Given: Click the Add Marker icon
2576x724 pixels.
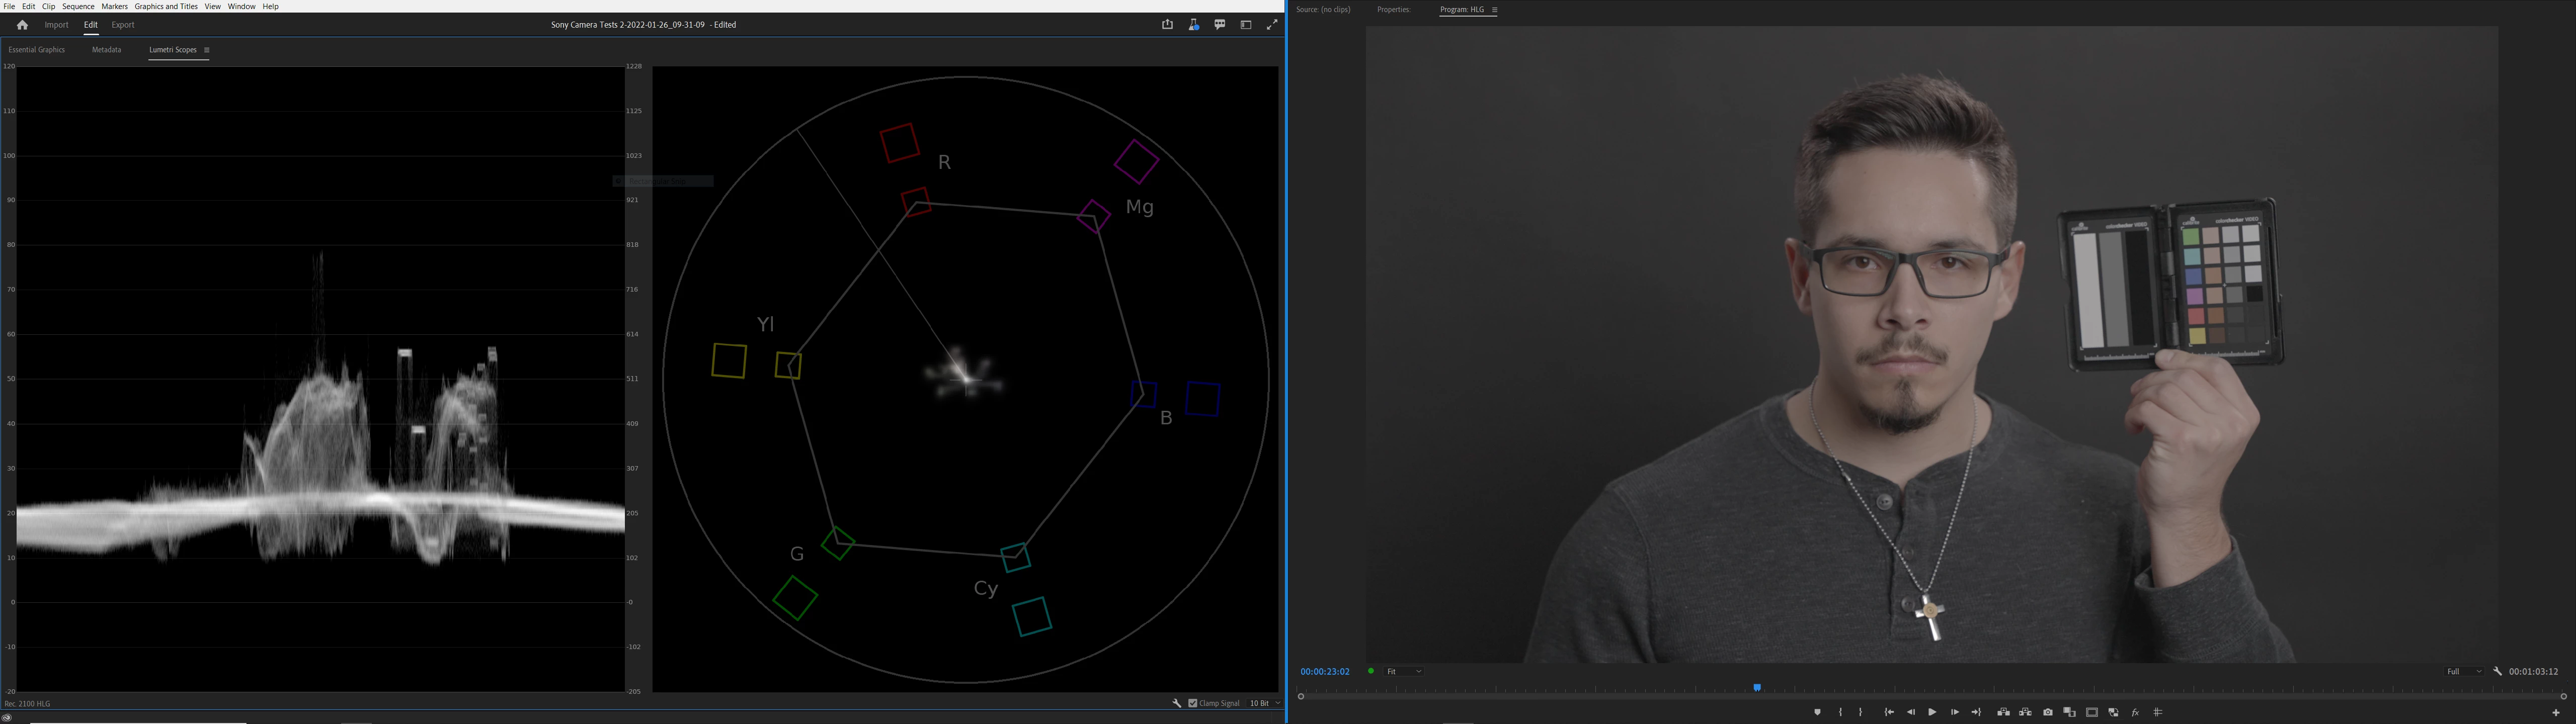Looking at the screenshot, I should [1817, 712].
